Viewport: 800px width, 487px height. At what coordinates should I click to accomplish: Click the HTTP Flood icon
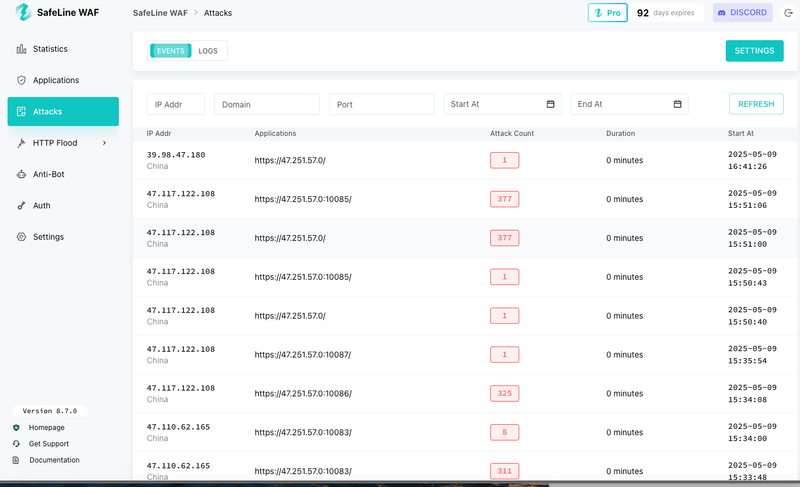(21, 143)
